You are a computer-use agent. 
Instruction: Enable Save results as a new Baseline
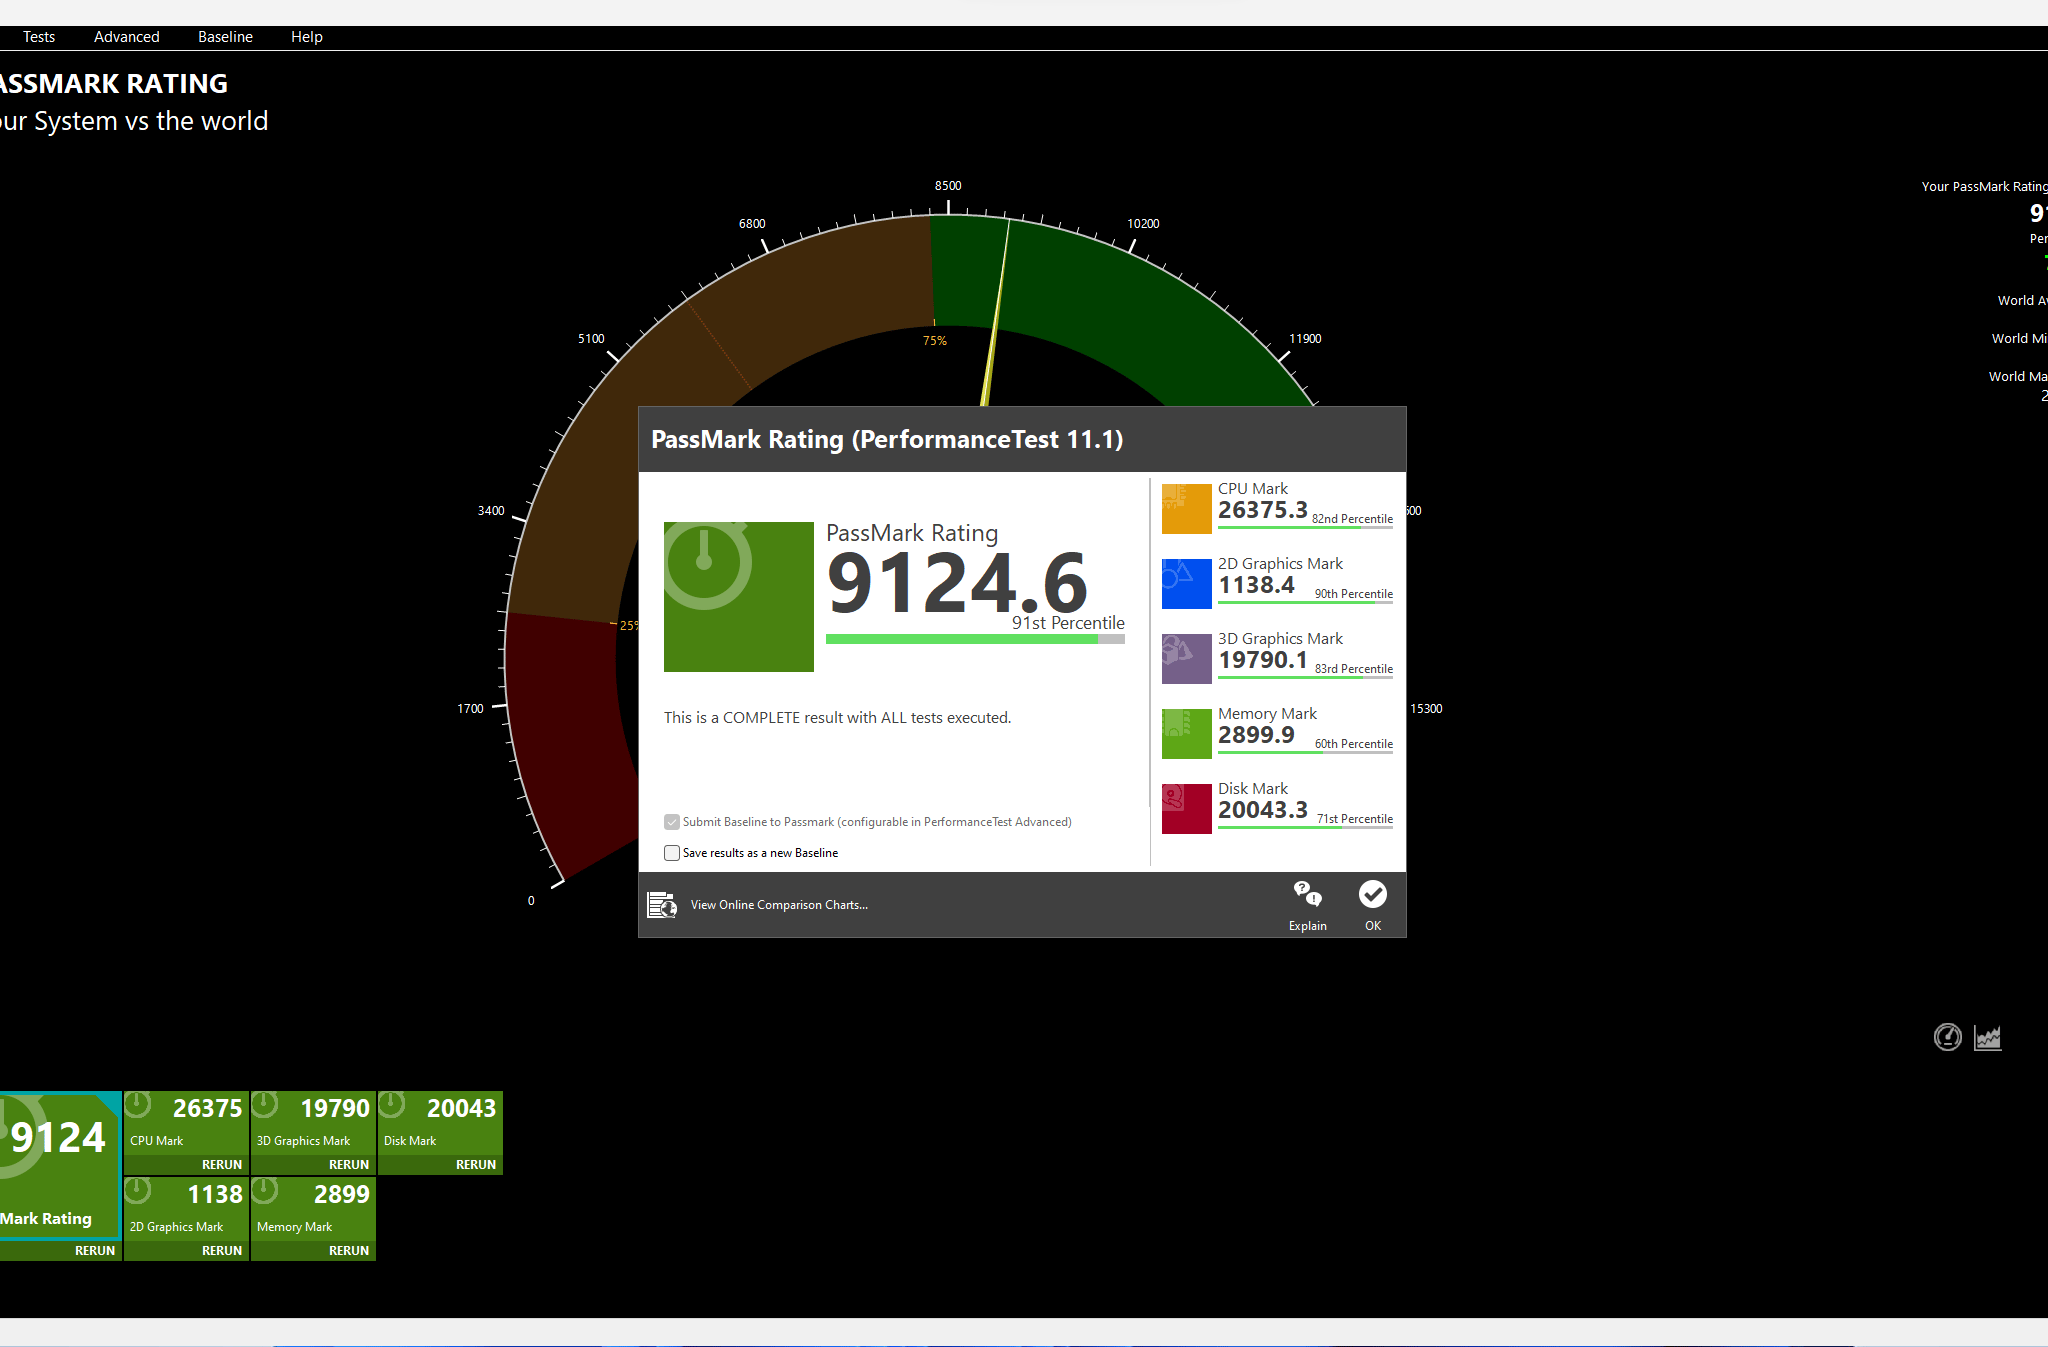(672, 853)
